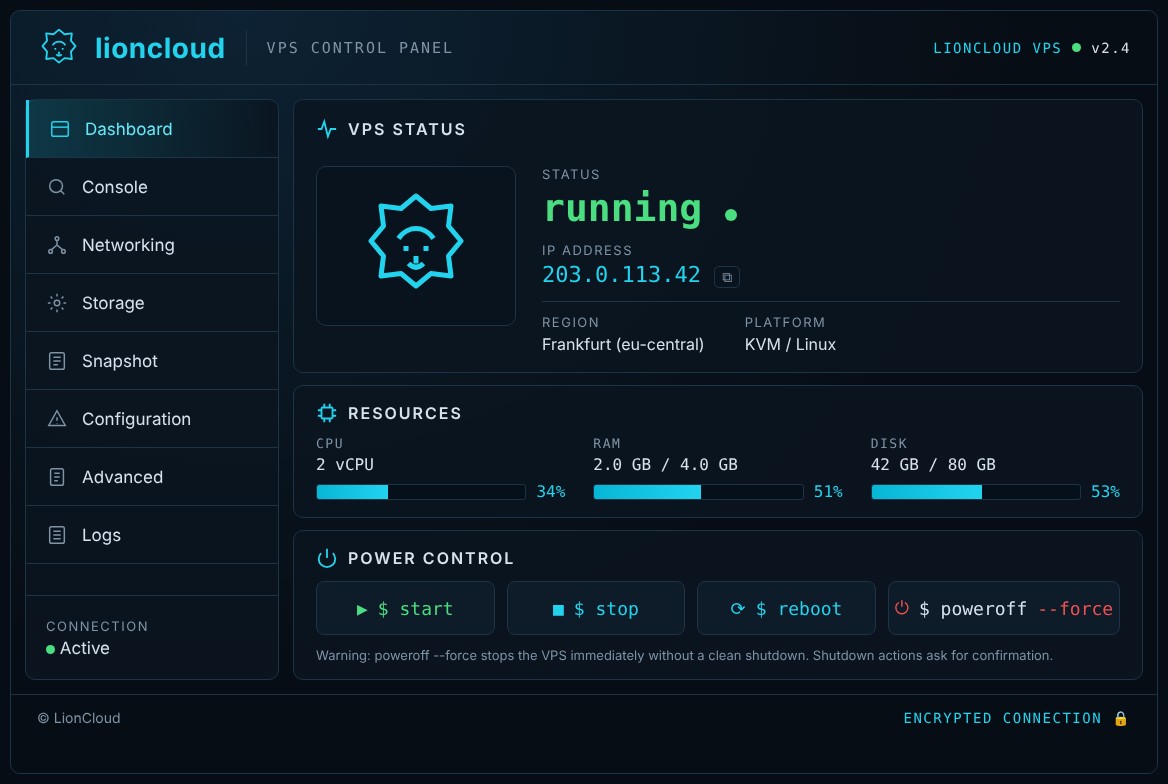
Task: Click the green Active connection dot
Action: pyautogui.click(x=51, y=649)
